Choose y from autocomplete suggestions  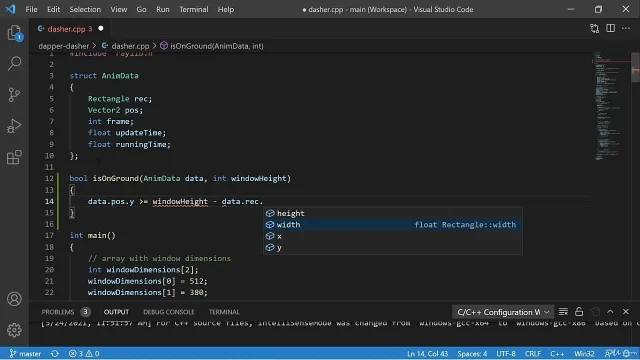[392, 247]
